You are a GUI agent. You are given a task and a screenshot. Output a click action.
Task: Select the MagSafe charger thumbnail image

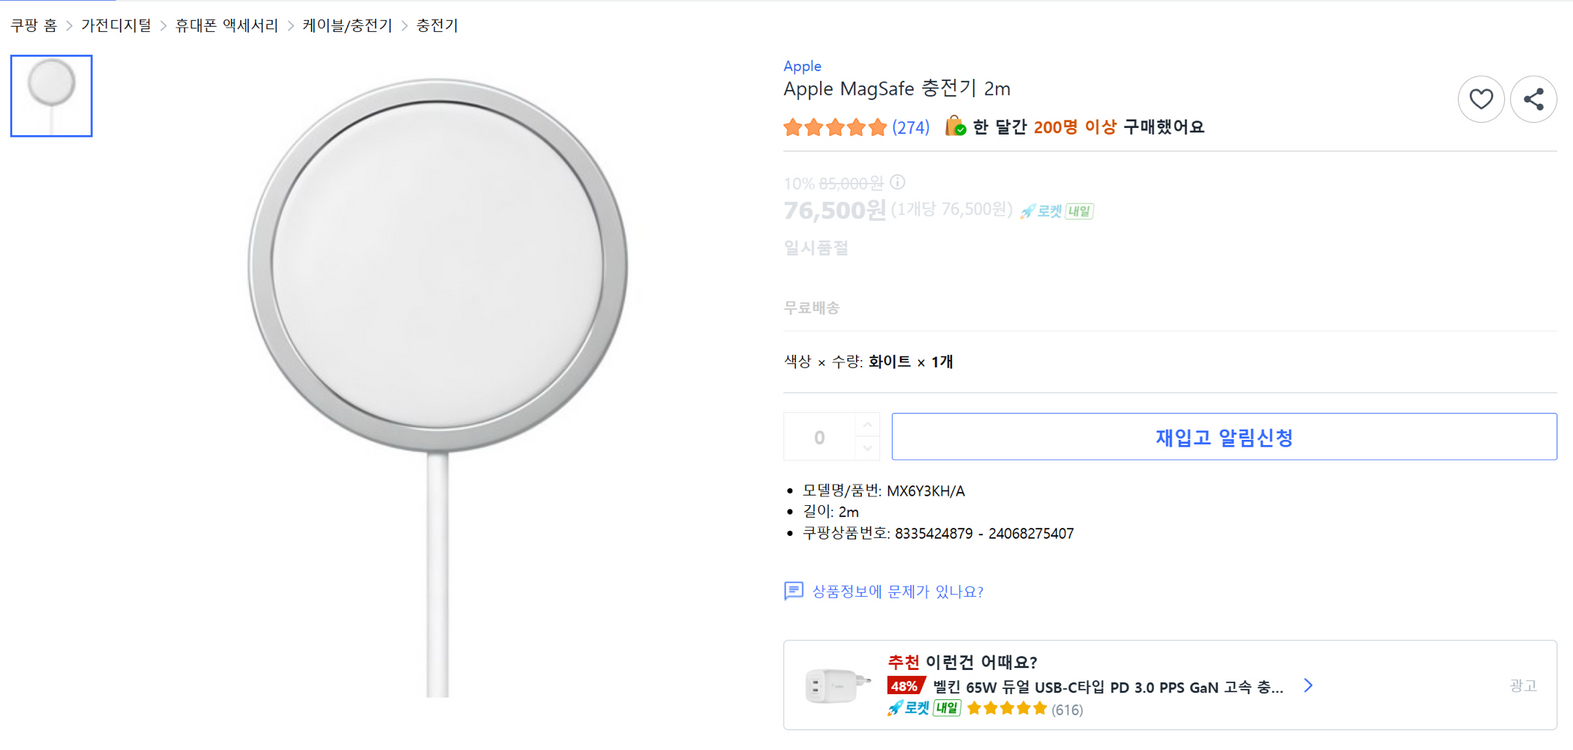tap(51, 96)
